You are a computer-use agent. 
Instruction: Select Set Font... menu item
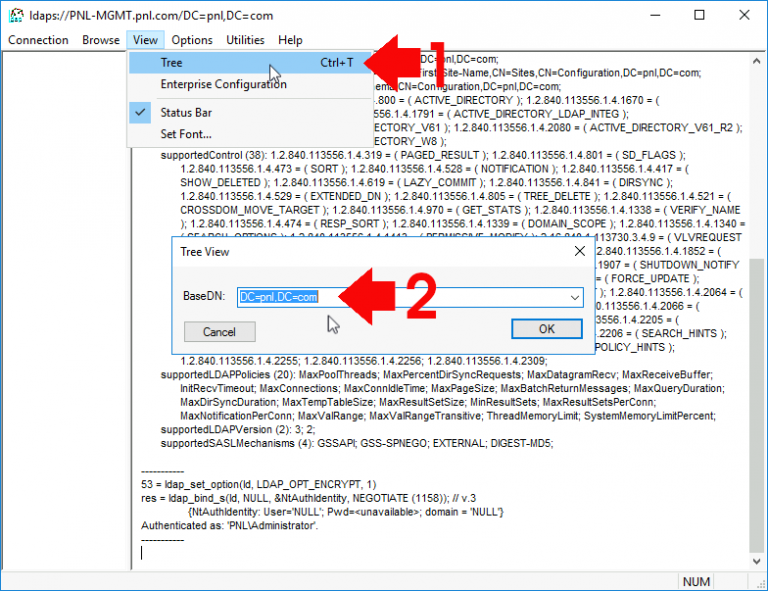click(186, 134)
